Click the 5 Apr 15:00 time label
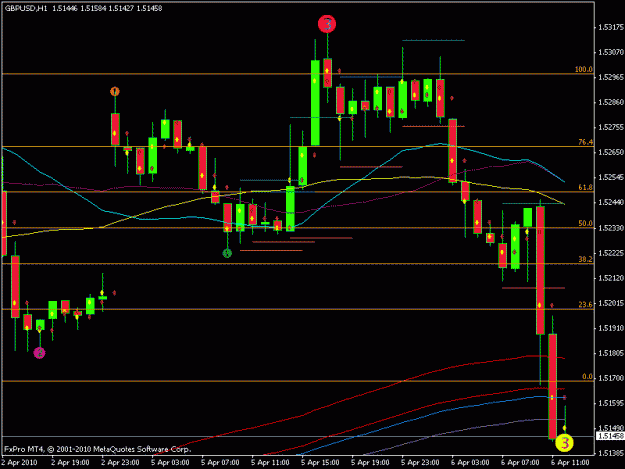Viewport: 625px width, 469px height. point(320,463)
